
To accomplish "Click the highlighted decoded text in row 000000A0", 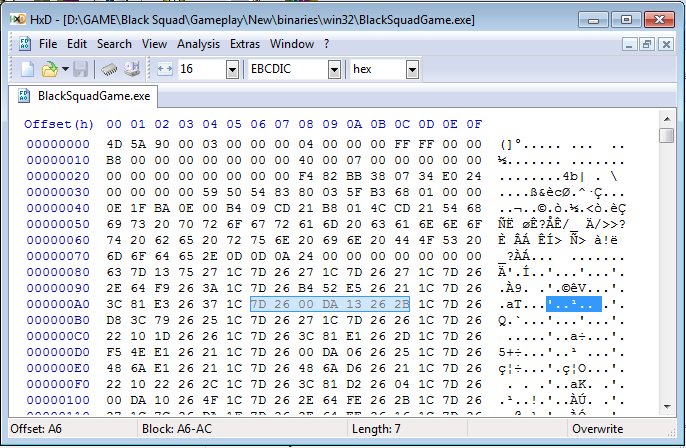I will [x=574, y=304].
